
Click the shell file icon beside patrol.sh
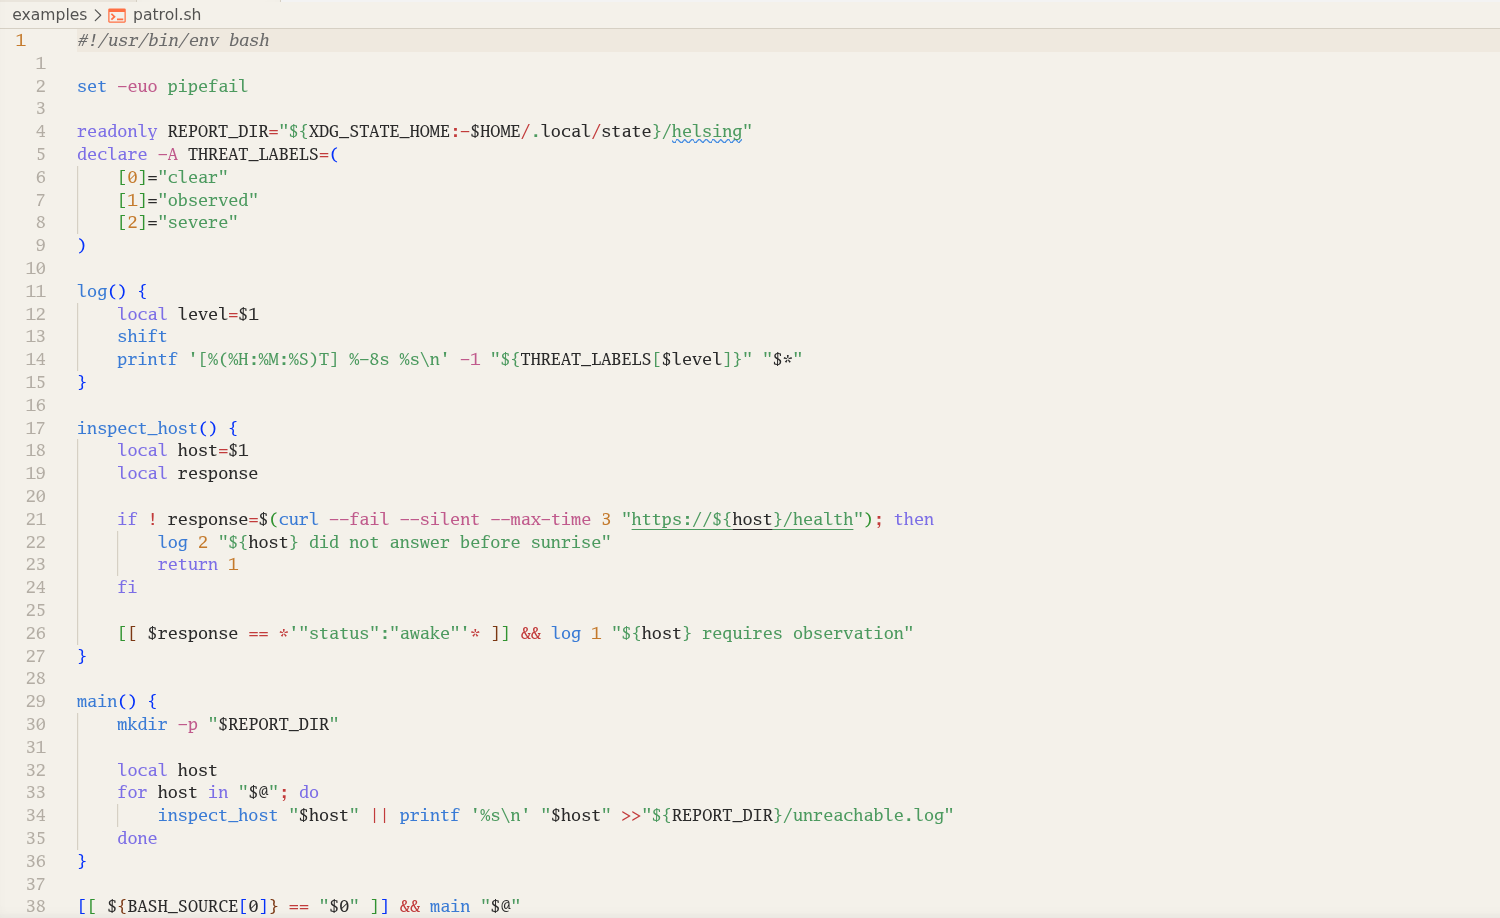pos(117,15)
